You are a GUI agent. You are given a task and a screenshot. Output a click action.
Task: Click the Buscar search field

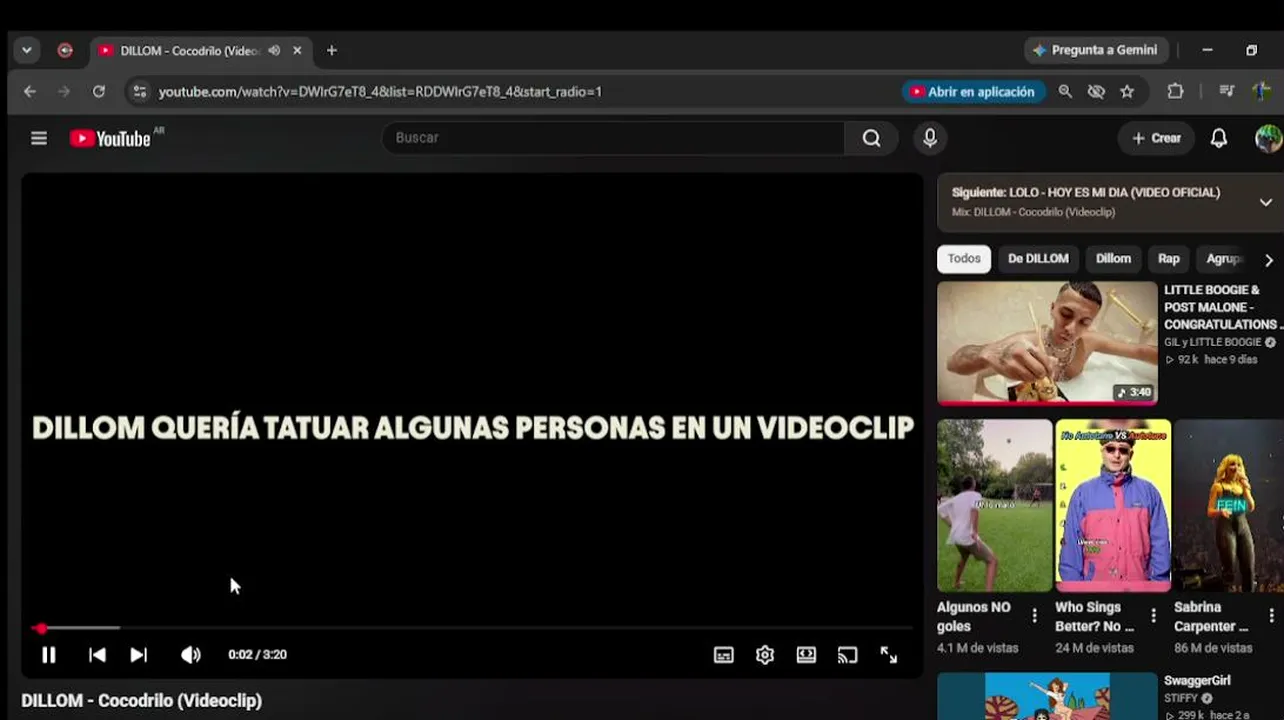click(x=613, y=138)
